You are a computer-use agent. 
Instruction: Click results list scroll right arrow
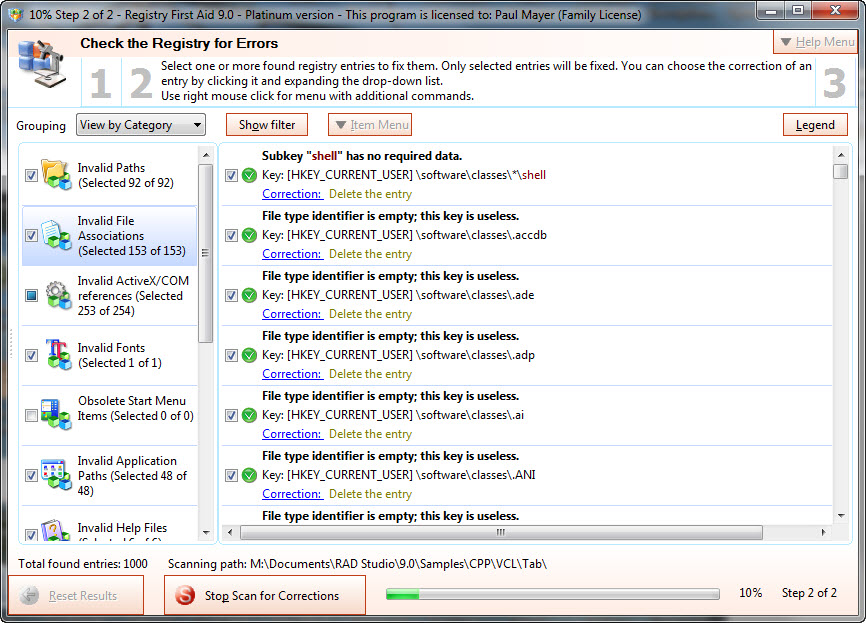(823, 532)
